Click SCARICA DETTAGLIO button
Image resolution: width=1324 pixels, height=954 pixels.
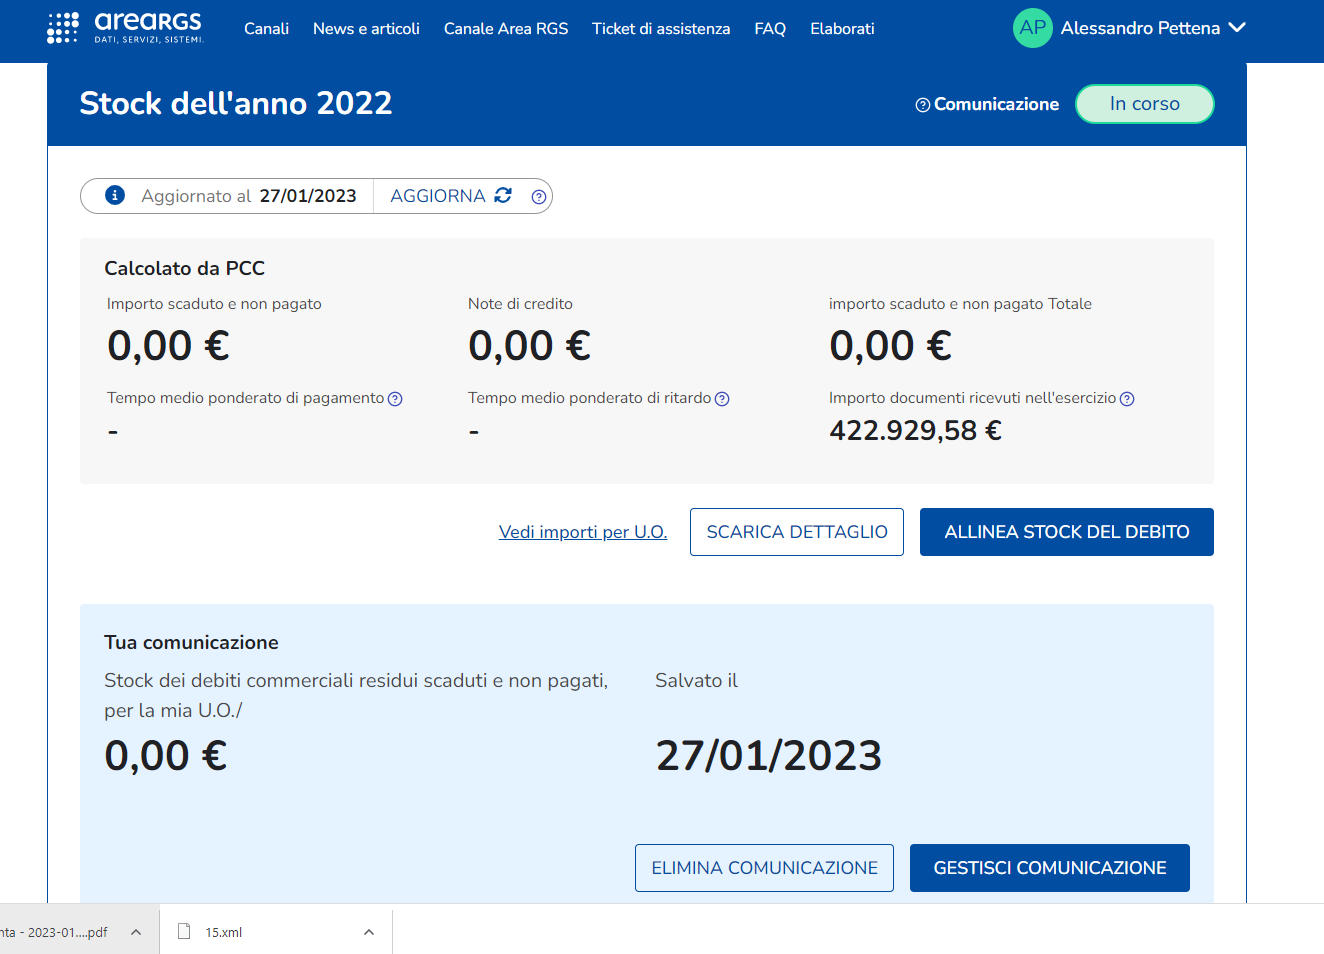pos(797,532)
